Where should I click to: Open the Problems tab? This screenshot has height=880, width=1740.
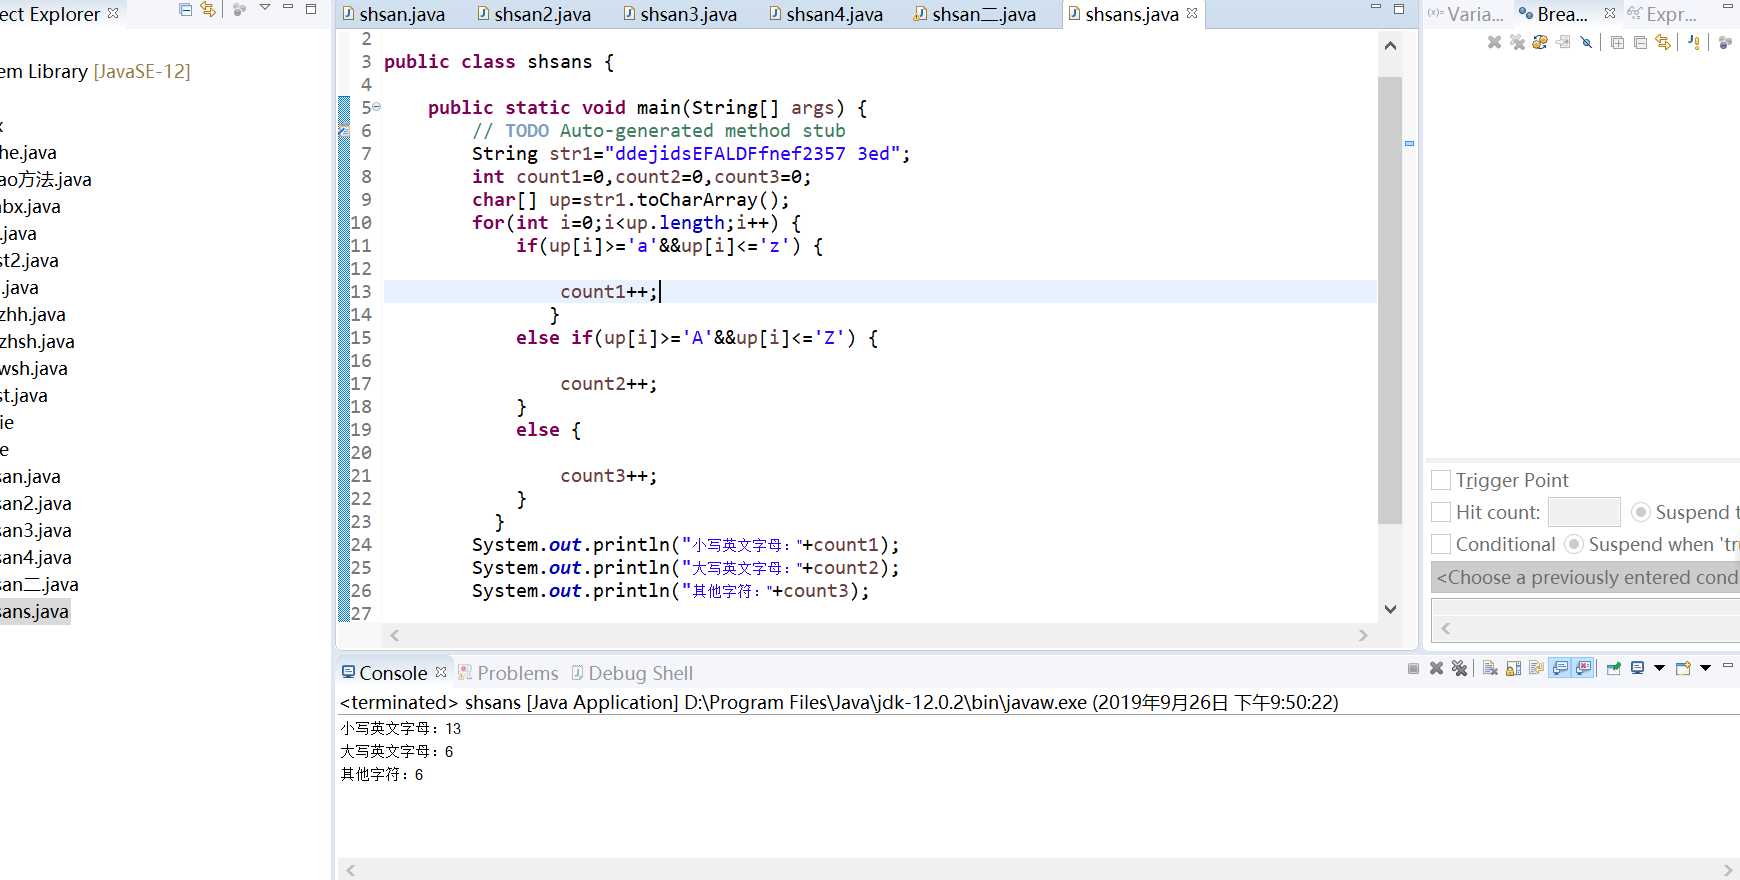[x=508, y=673]
